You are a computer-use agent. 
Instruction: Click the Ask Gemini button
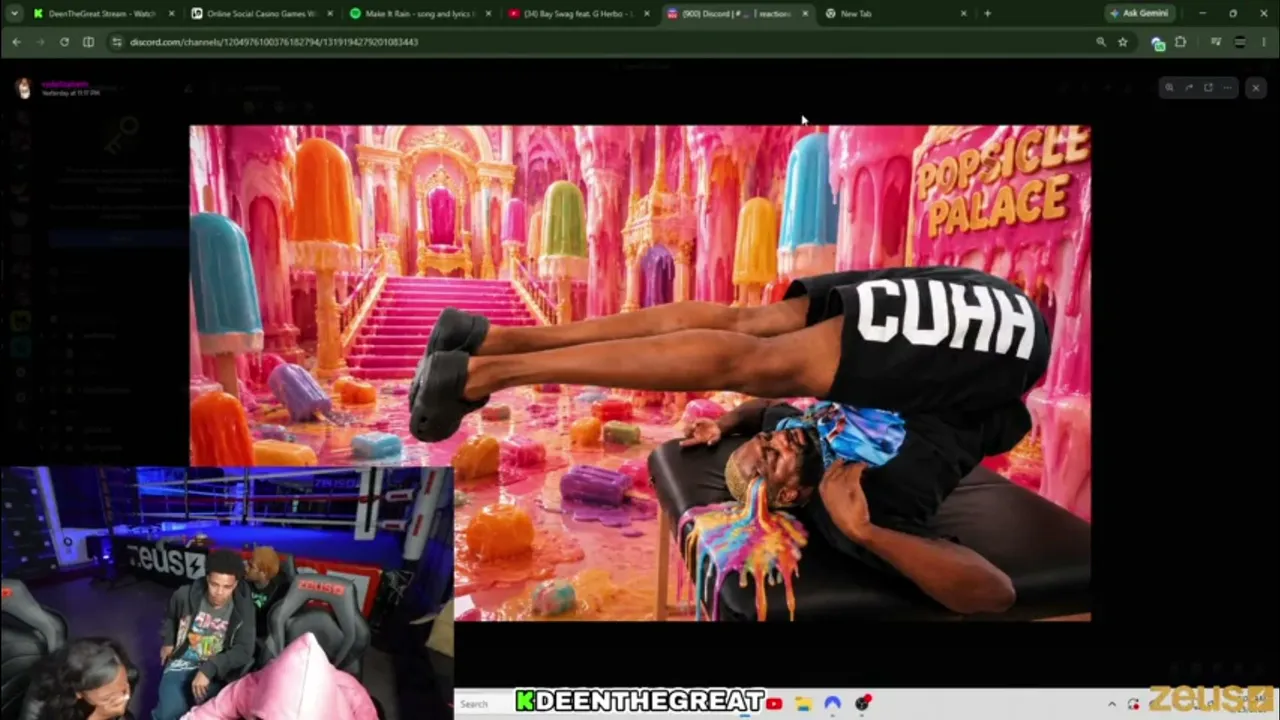click(1139, 14)
